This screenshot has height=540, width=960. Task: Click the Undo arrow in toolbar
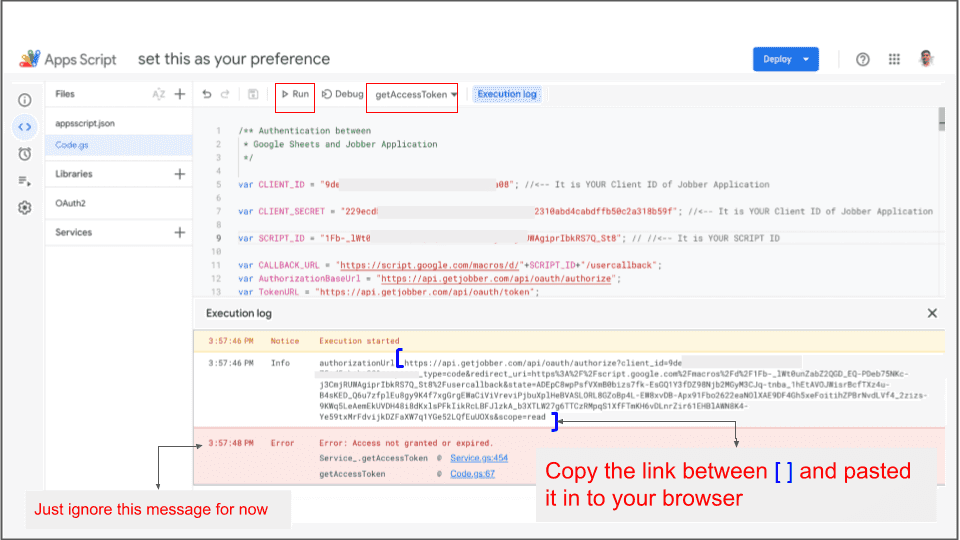coord(207,94)
